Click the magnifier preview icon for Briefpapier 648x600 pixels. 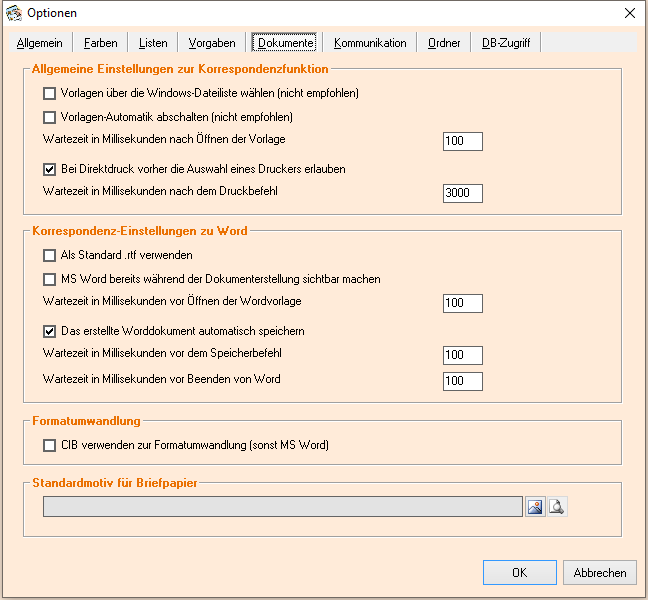(557, 507)
